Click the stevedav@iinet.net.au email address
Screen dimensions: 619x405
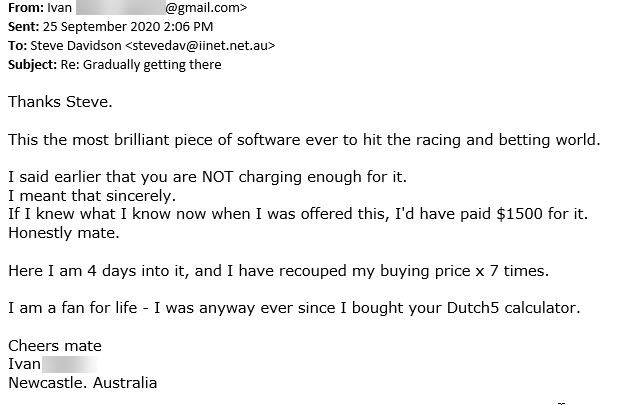coord(200,45)
